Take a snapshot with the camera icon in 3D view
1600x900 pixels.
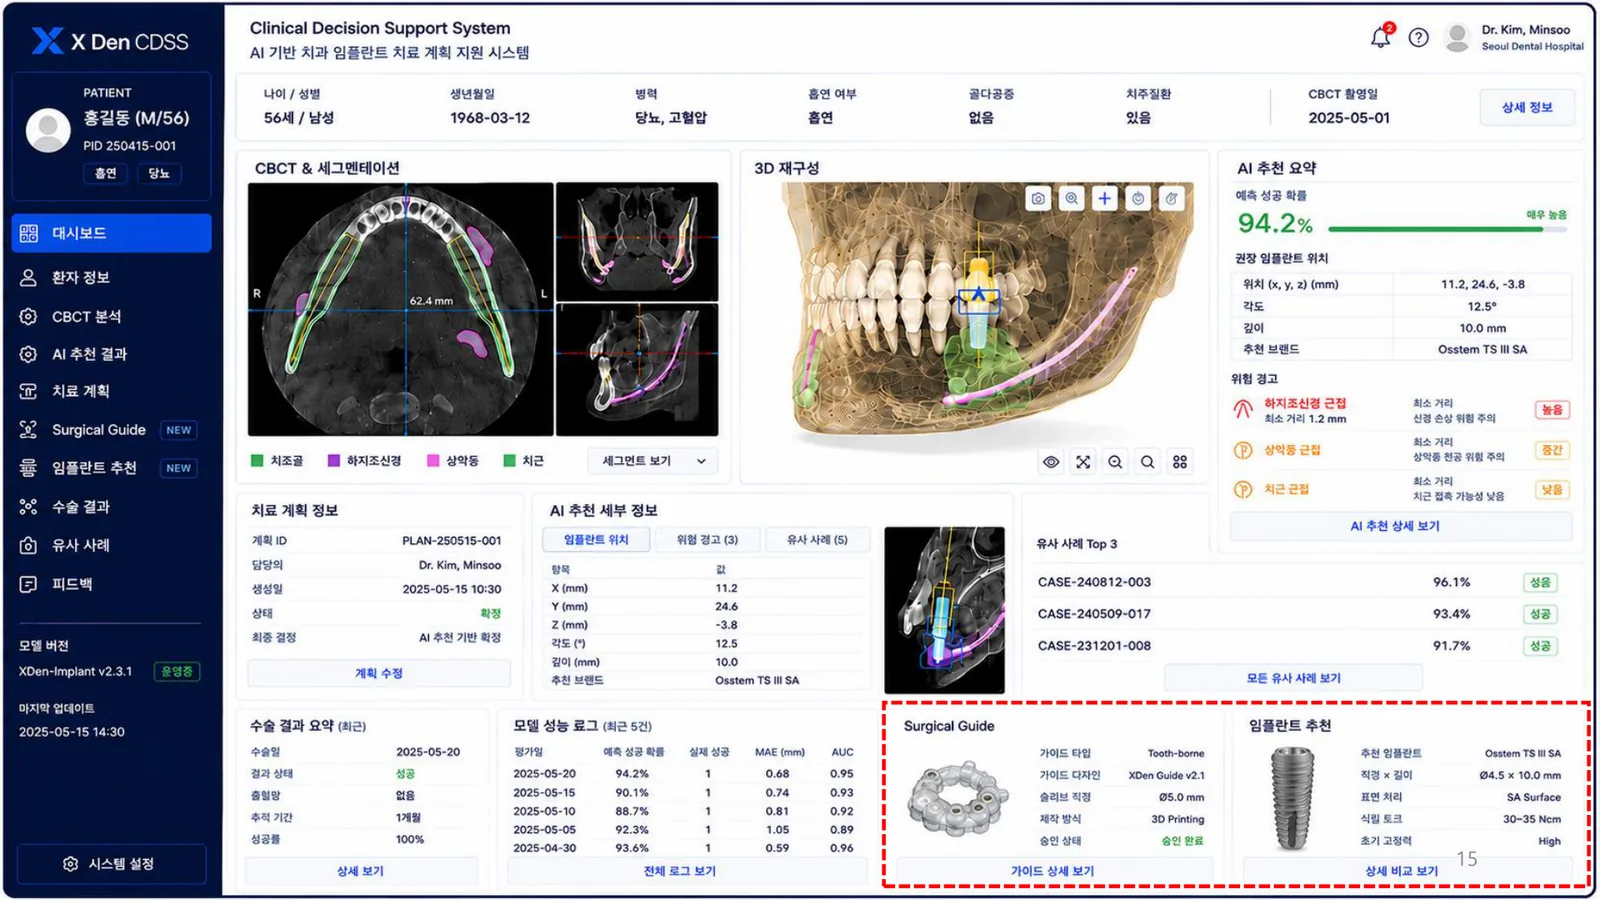click(x=1038, y=198)
